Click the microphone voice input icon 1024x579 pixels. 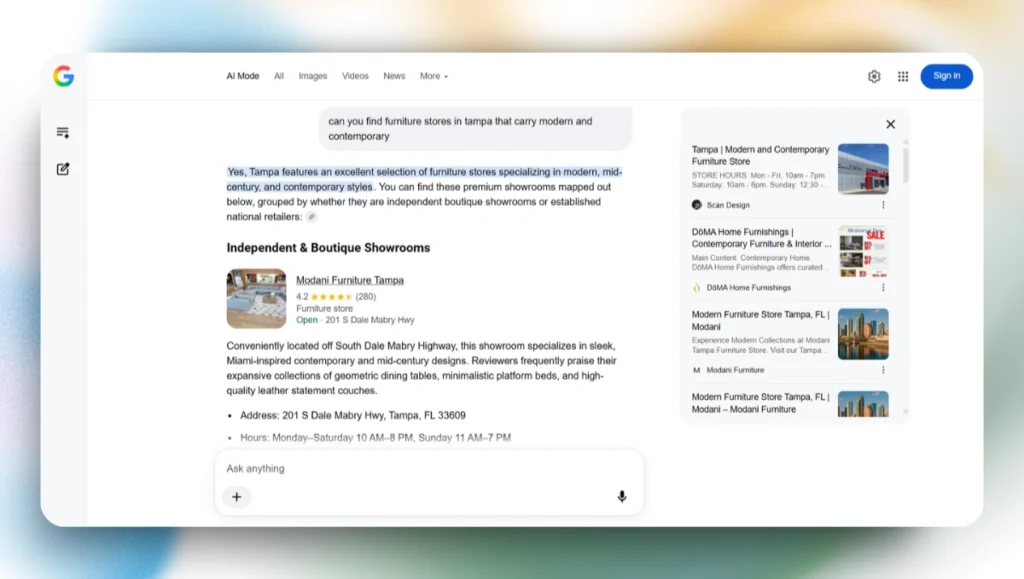pos(622,497)
